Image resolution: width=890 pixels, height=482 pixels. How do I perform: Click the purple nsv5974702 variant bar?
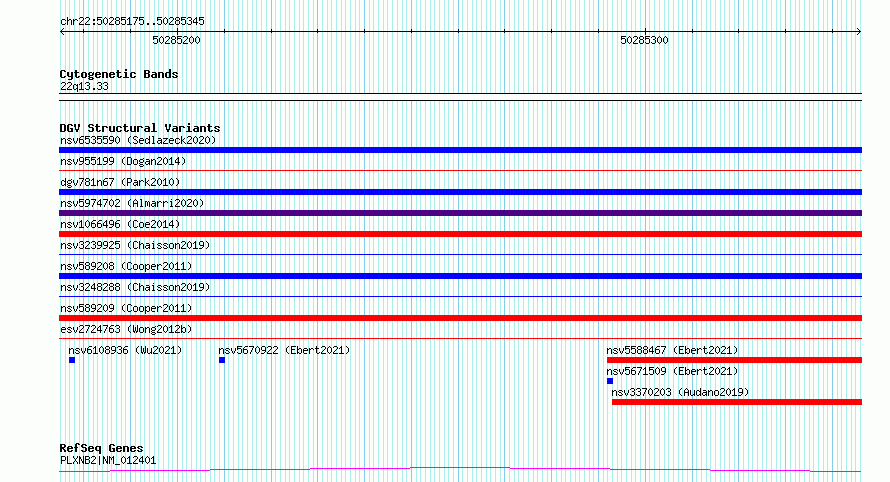coord(460,213)
